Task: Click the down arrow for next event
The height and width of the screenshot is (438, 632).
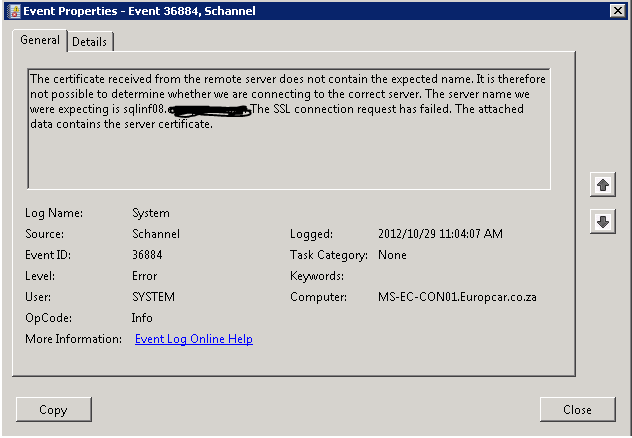Action: click(602, 222)
